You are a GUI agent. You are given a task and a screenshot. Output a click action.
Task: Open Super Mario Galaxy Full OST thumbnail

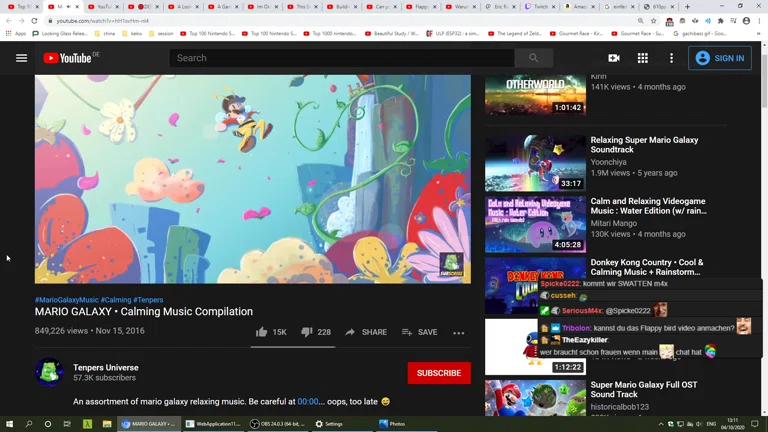click(x=535, y=398)
